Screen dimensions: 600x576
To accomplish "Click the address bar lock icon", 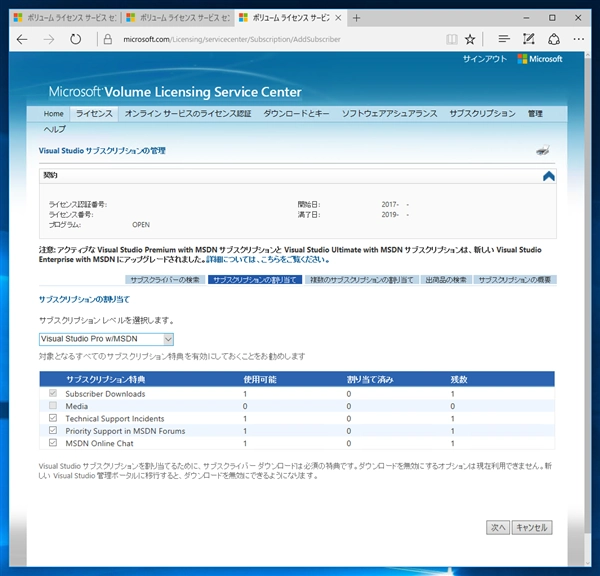I will [x=108, y=39].
